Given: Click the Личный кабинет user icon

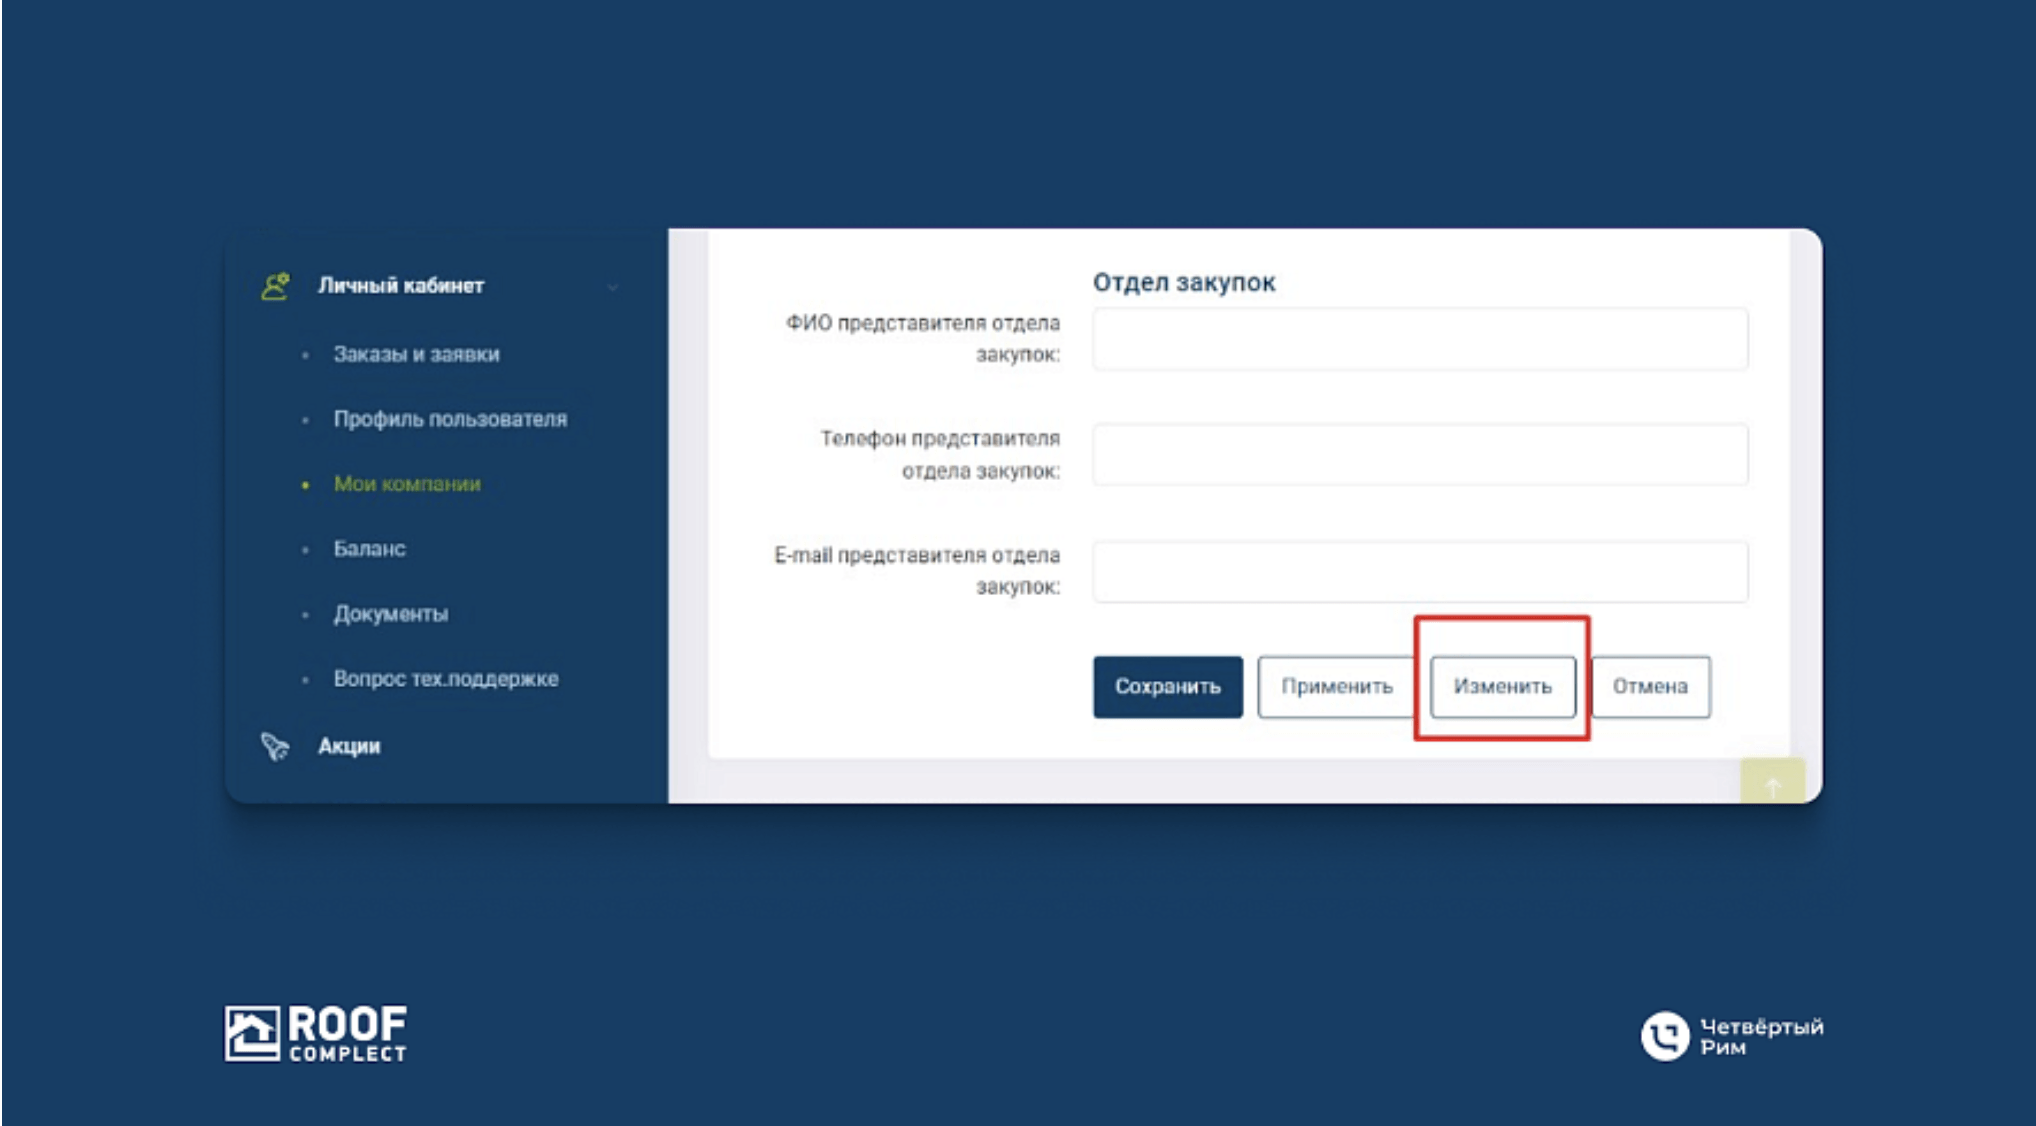Looking at the screenshot, I should (275, 286).
